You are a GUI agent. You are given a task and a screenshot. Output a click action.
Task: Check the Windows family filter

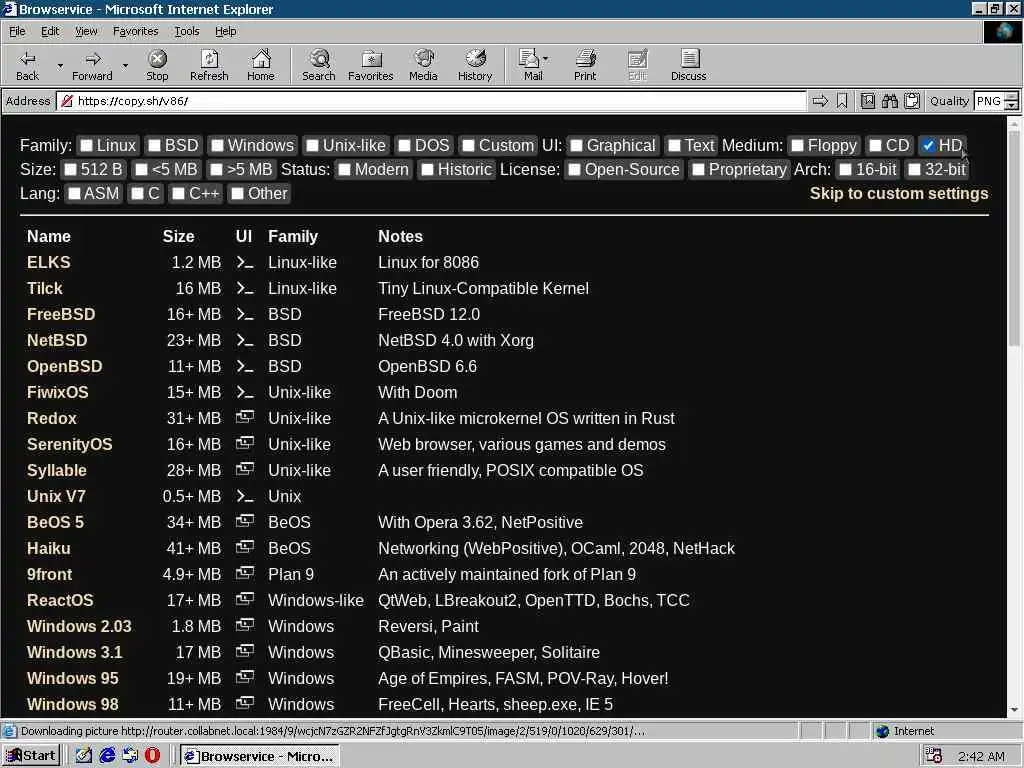(x=217, y=146)
